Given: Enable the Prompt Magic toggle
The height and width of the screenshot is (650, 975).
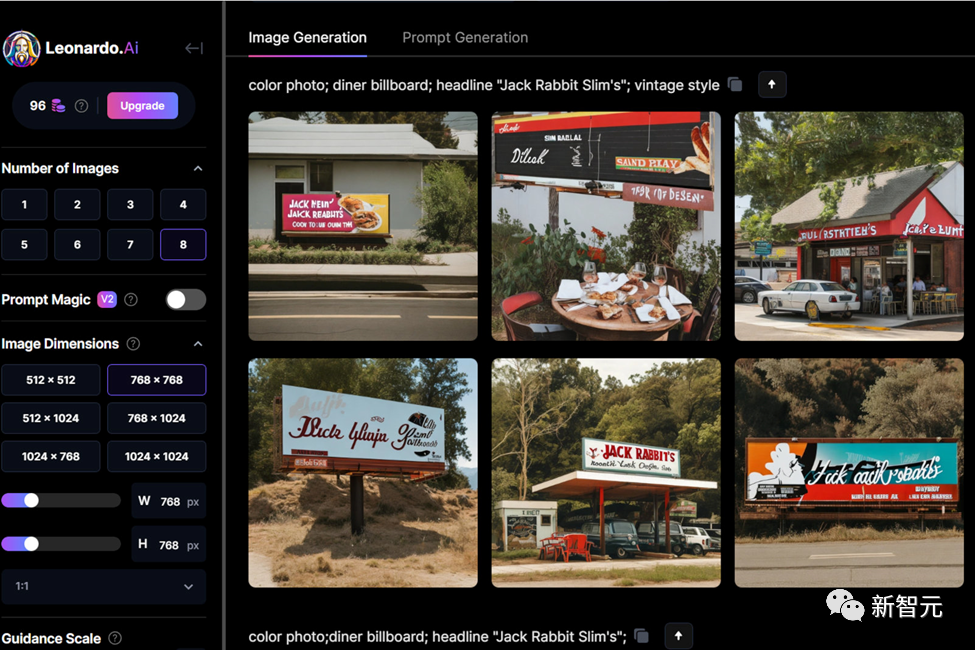Looking at the screenshot, I should coord(185,300).
